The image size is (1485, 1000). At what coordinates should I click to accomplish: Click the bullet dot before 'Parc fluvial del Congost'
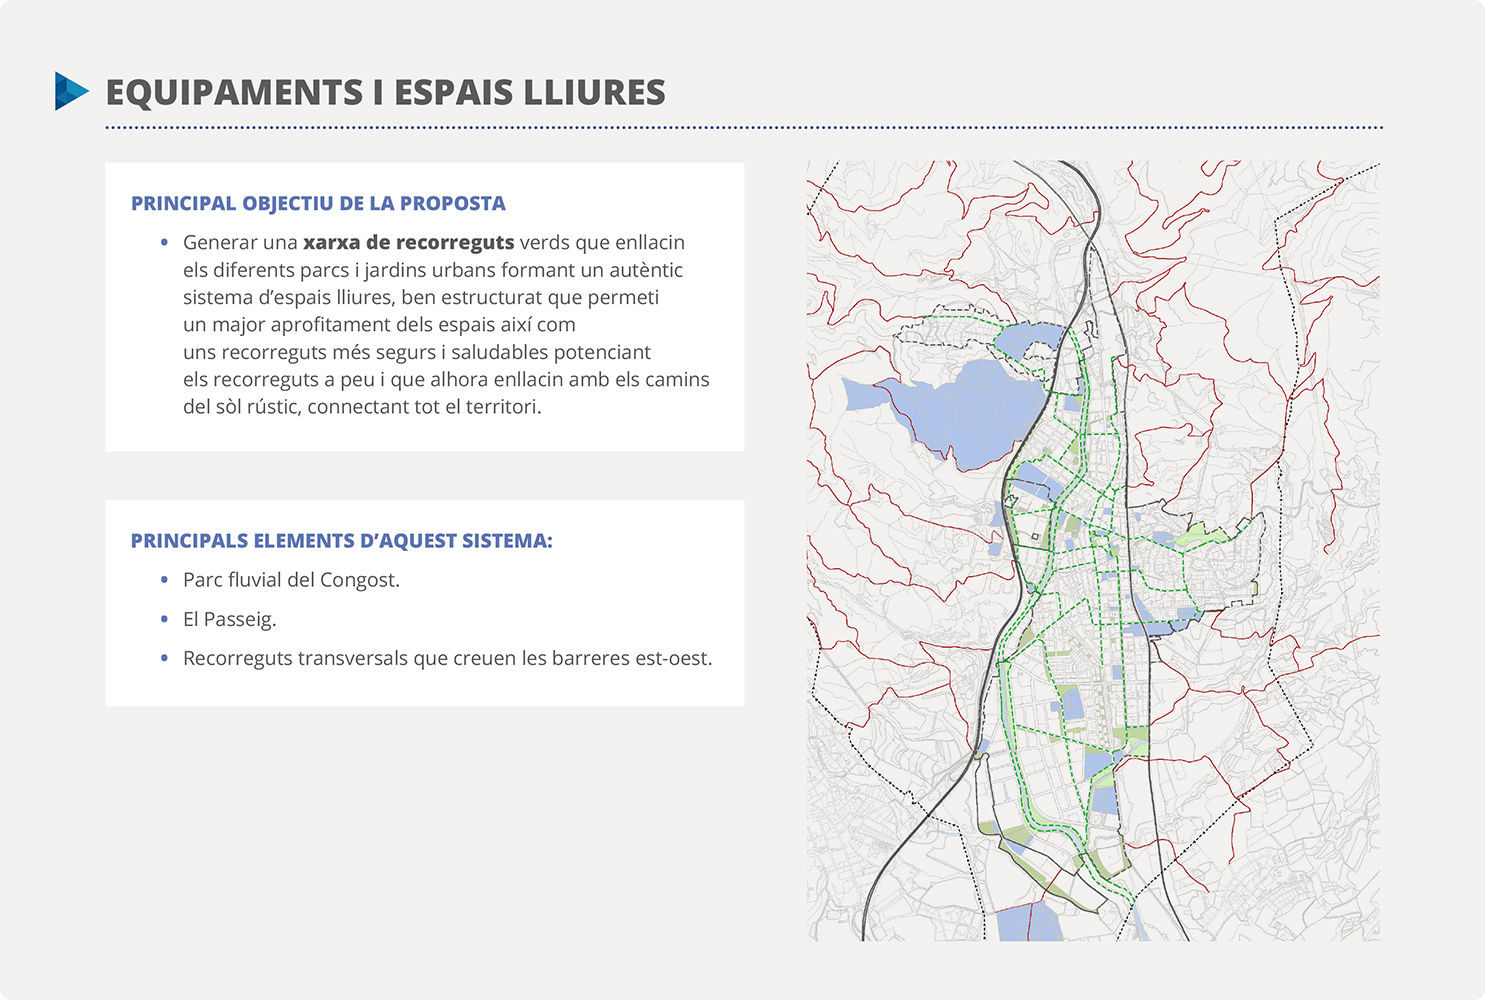point(164,580)
